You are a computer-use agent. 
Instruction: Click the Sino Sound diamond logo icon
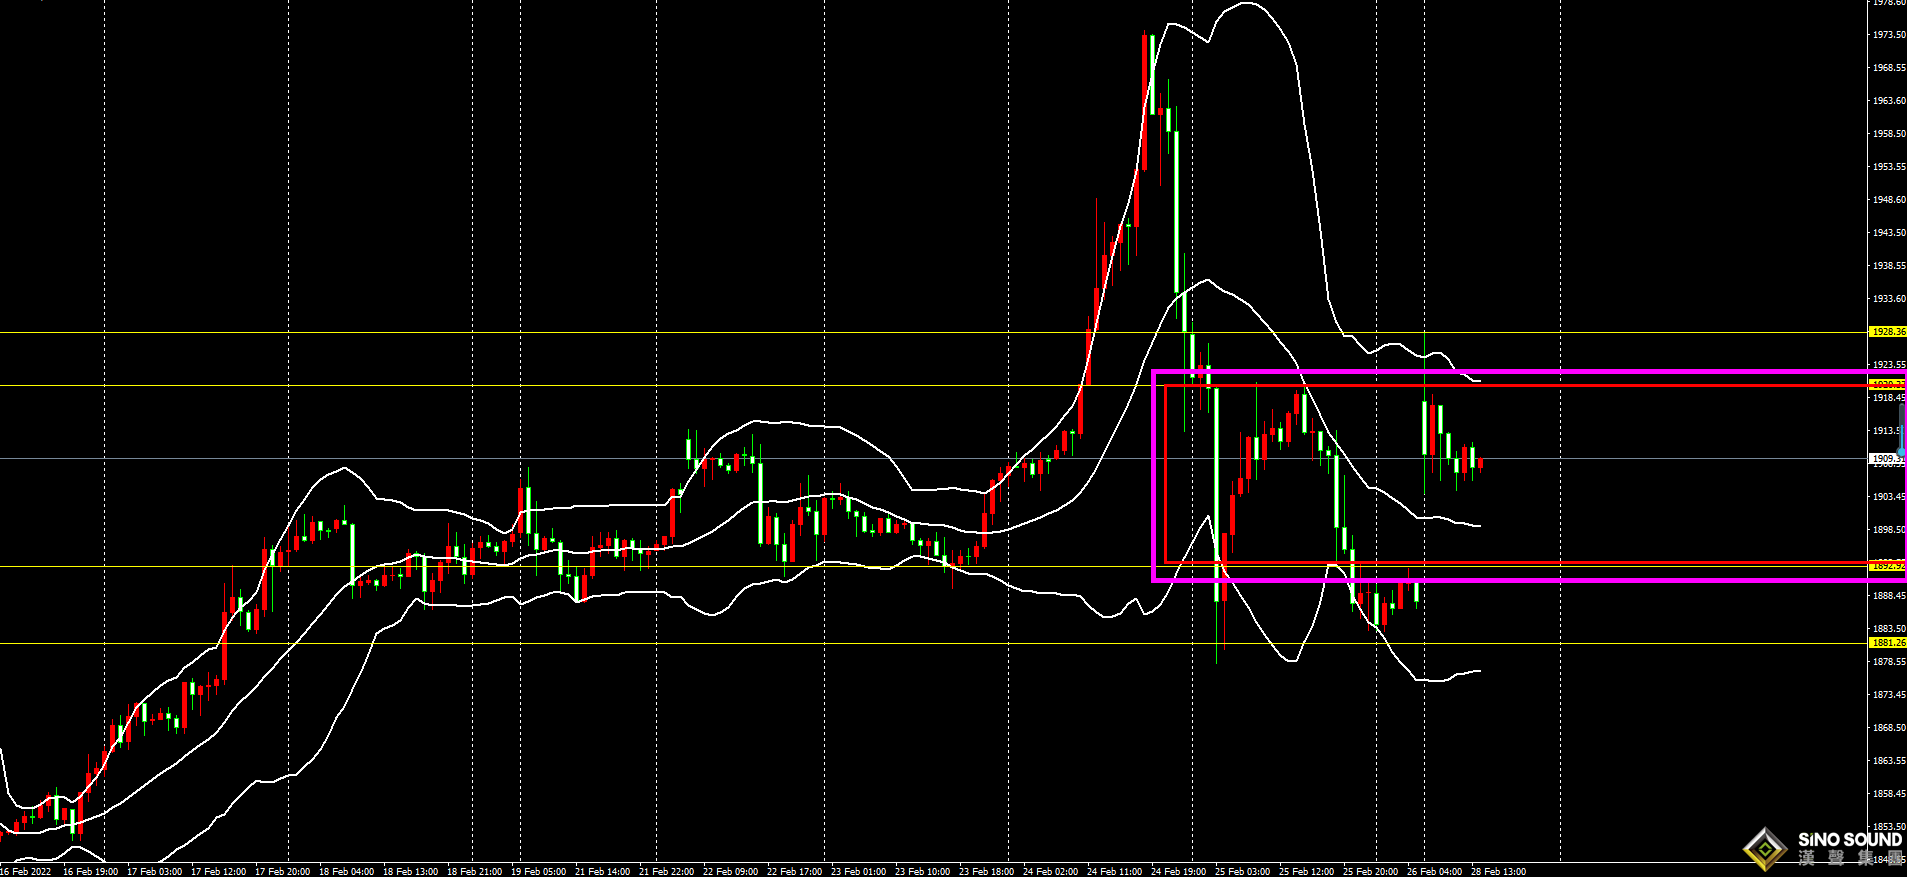pos(1766,849)
